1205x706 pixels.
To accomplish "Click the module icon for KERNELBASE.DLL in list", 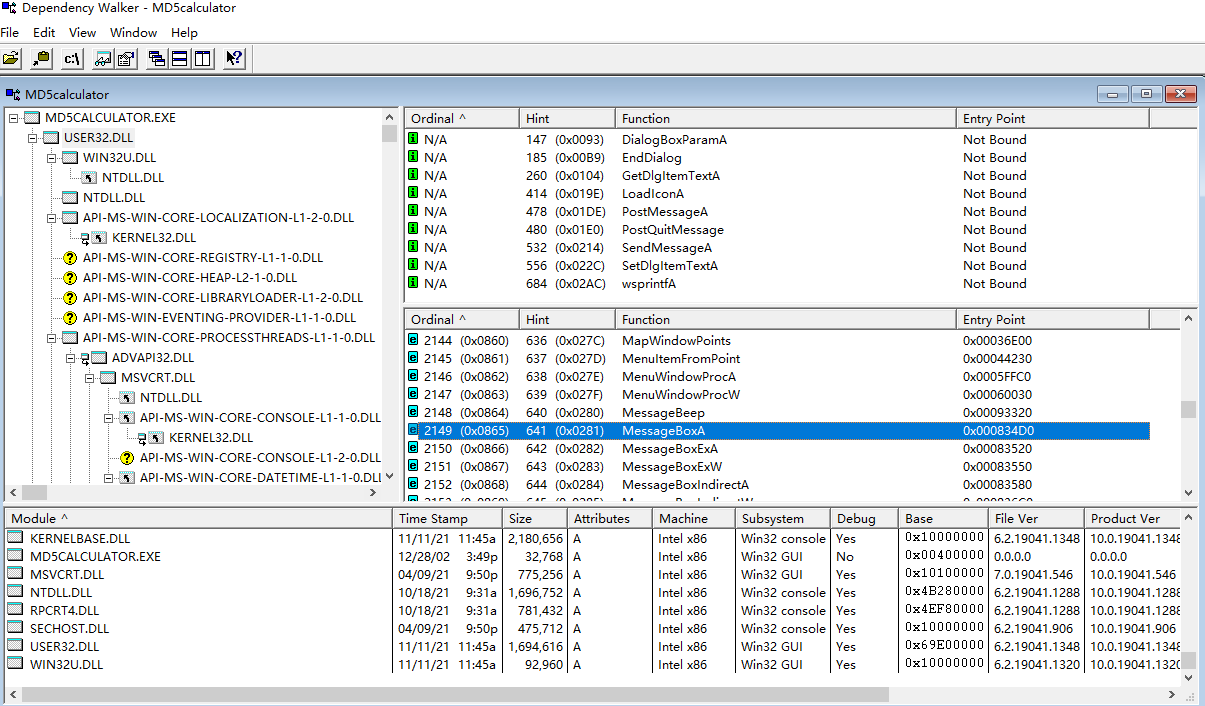I will [x=15, y=538].
